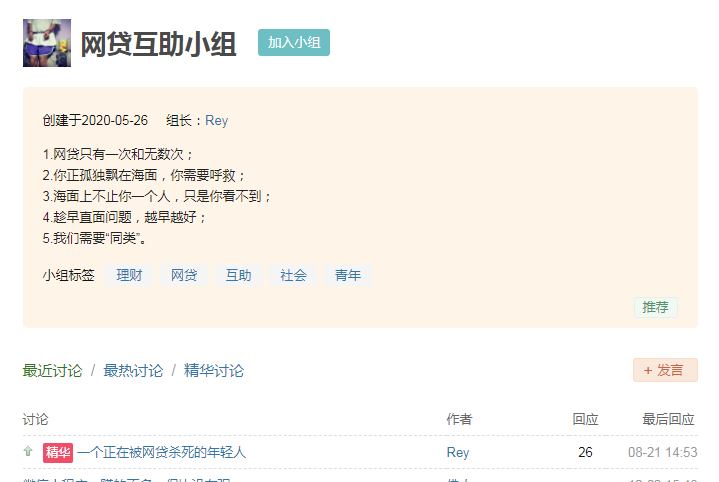This screenshot has width=719, height=482.
Task: Select the 青年 group tag
Action: [348, 275]
